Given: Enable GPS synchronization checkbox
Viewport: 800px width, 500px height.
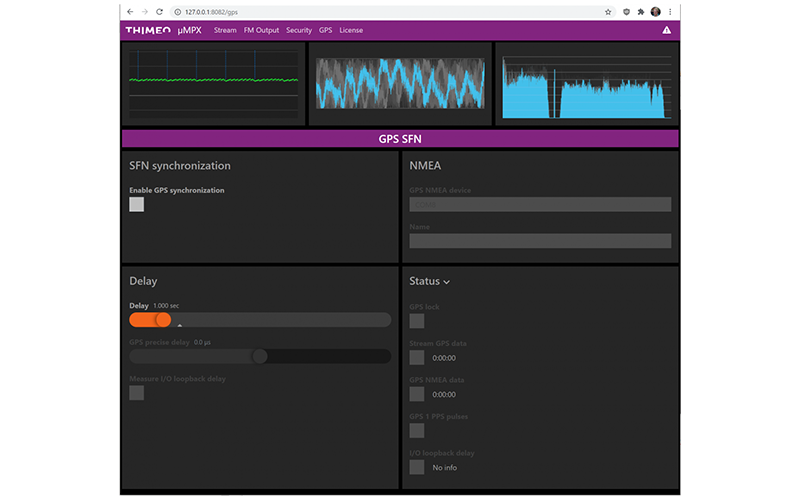Looking at the screenshot, I should pos(137,204).
